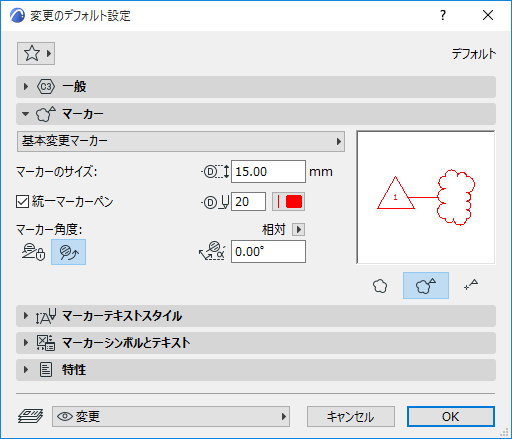Screen dimensions: 512x439
Task: Confirm with the OK button
Action: (451, 416)
